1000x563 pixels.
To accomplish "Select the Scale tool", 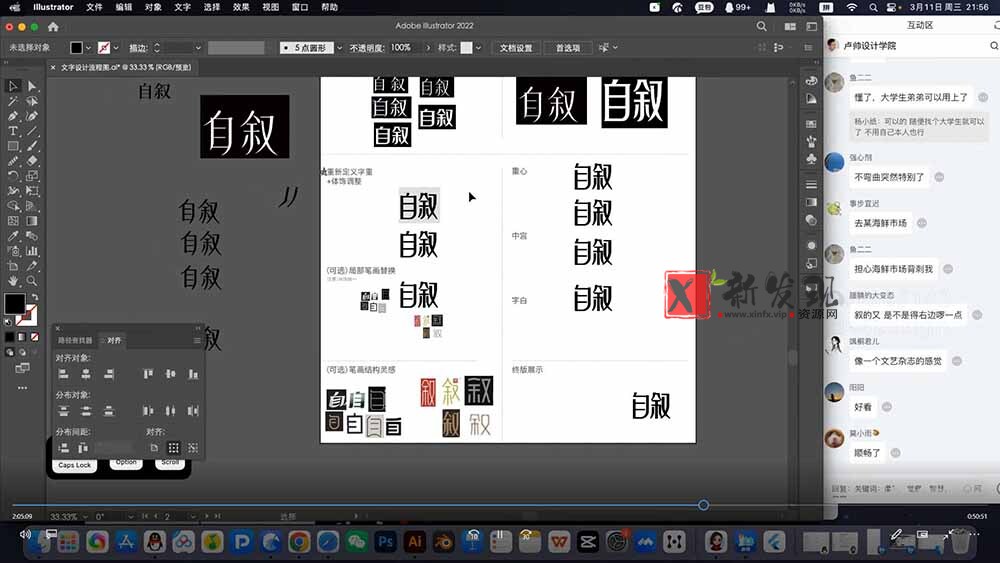I will (x=32, y=175).
